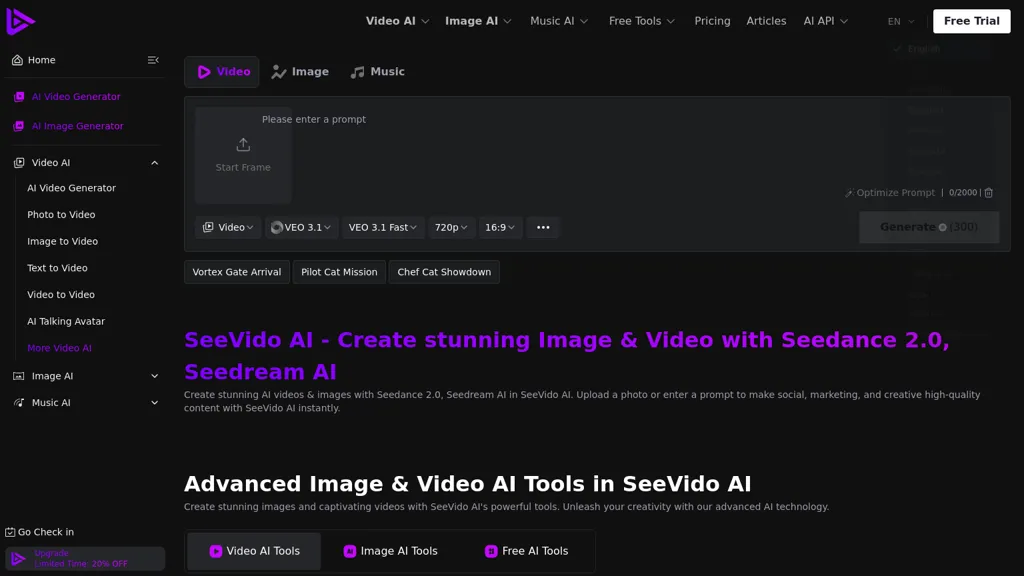Viewport: 1024px width, 576px height.
Task: Open the Pricing page
Action: [712, 21]
